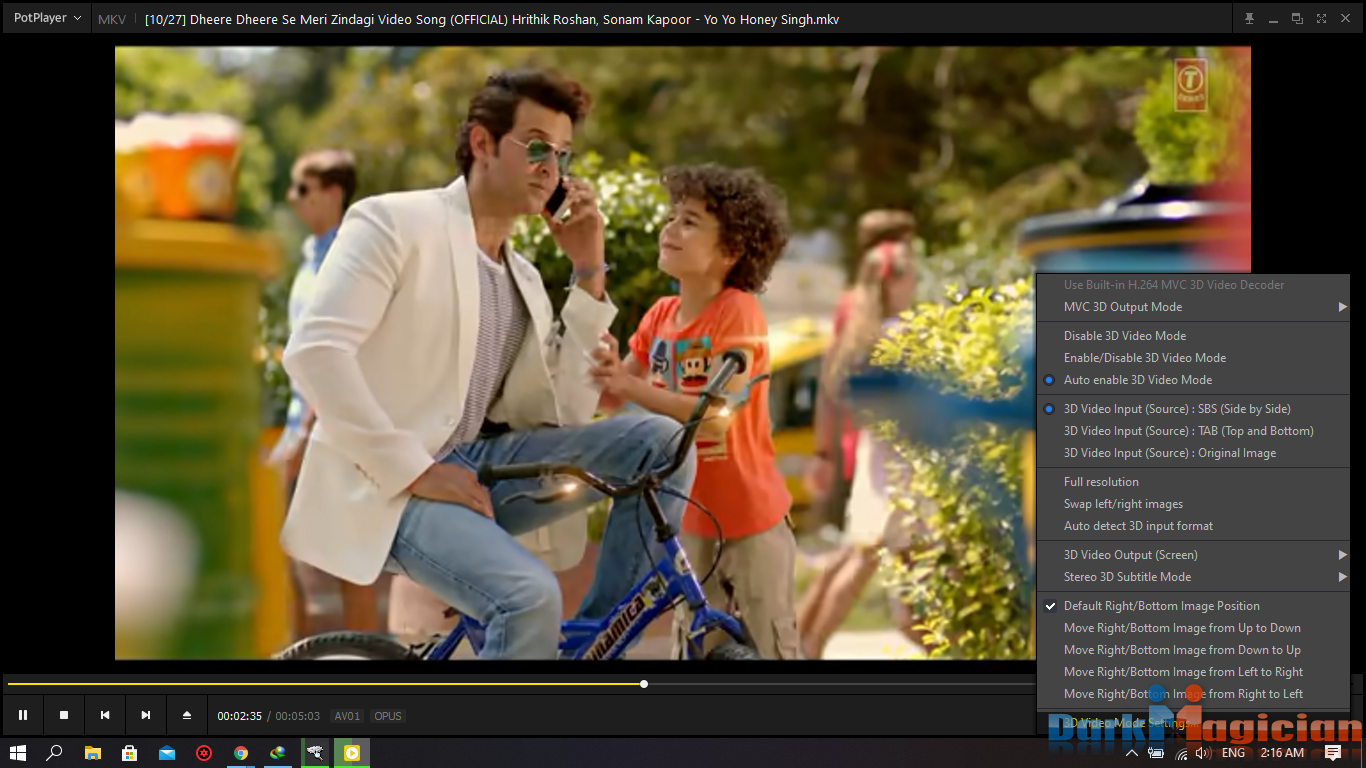This screenshot has width=1366, height=768.
Task: Expand the MVC 3D Output Mode submenu
Action: (1193, 307)
